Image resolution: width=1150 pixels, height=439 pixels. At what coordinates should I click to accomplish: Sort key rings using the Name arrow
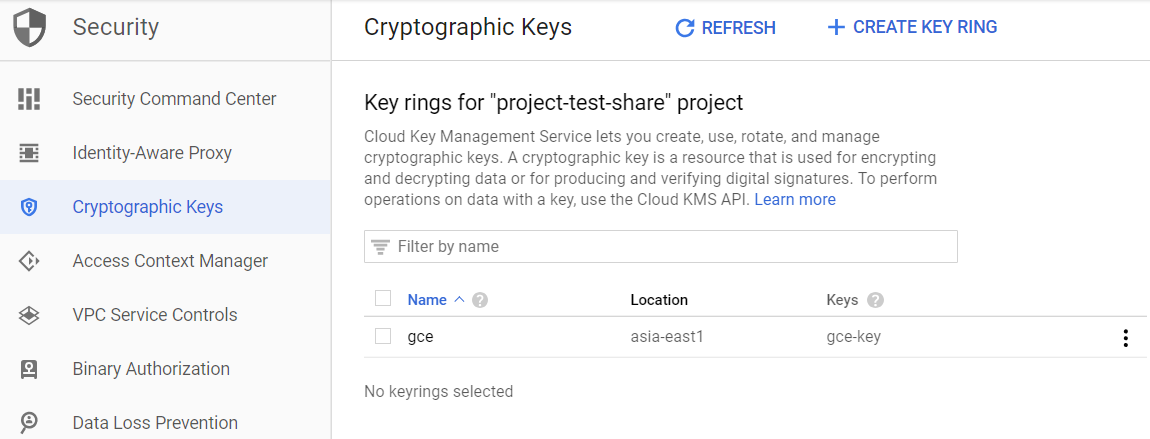(459, 299)
